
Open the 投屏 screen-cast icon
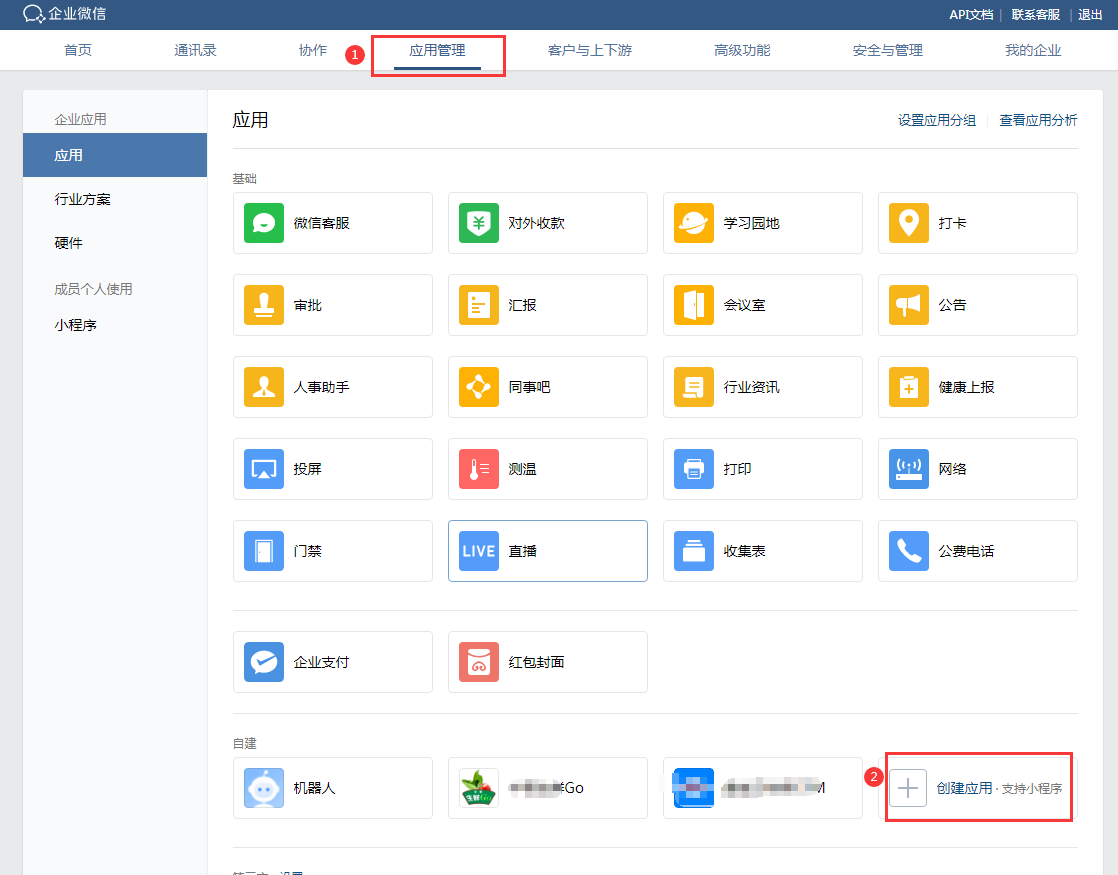point(264,469)
